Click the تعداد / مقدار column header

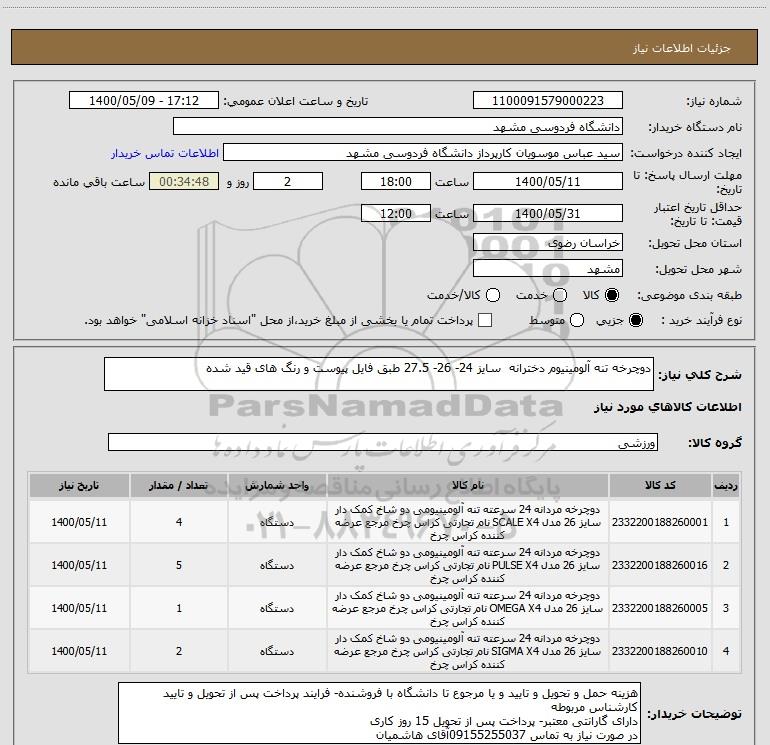179,486
